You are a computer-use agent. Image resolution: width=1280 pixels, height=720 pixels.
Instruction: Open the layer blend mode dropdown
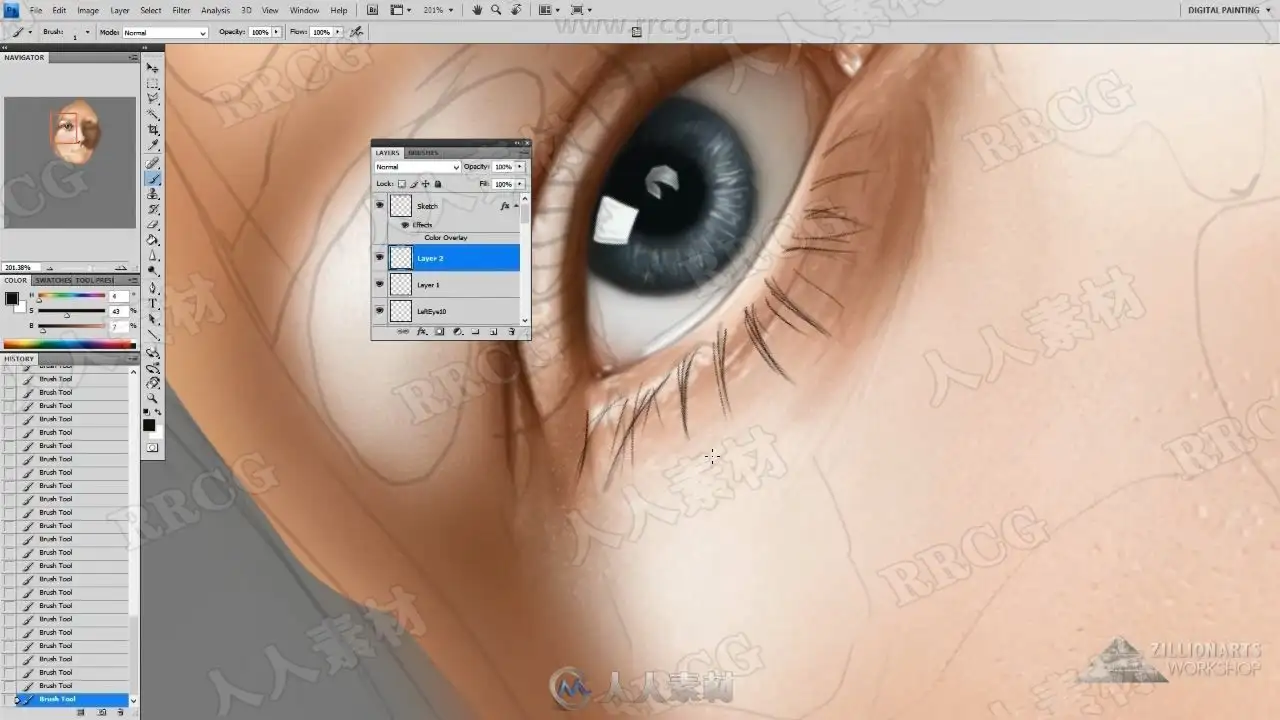tap(417, 167)
